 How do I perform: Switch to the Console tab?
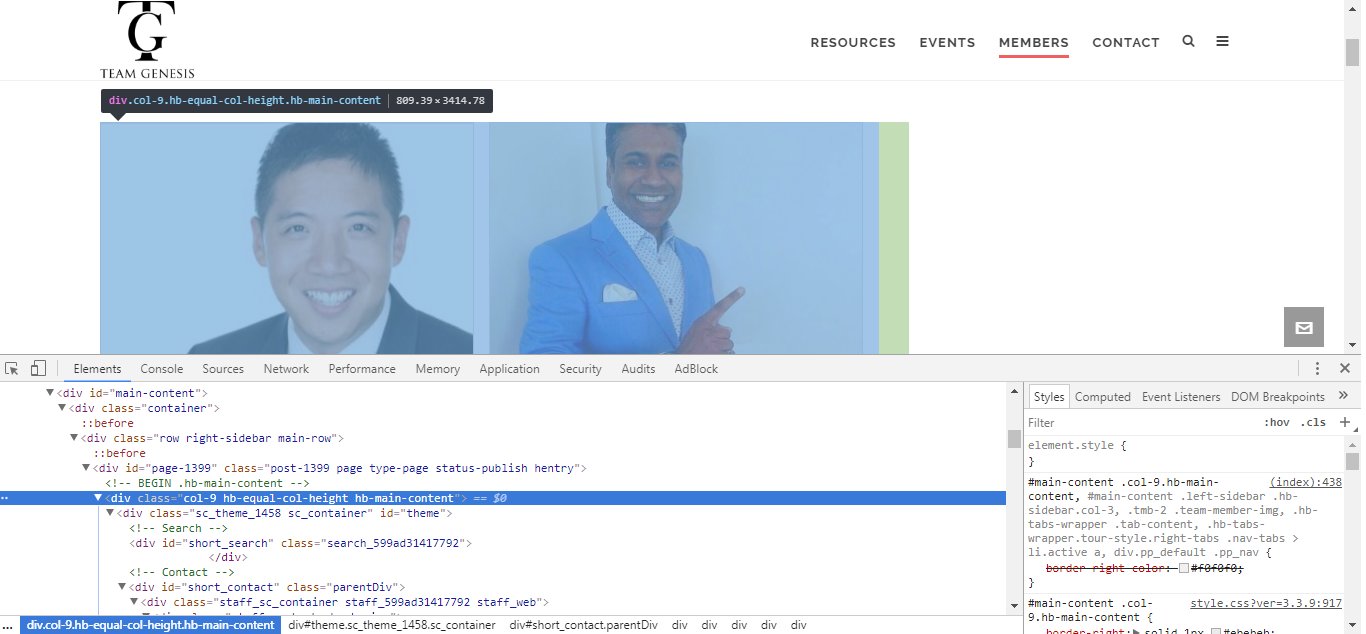(162, 368)
